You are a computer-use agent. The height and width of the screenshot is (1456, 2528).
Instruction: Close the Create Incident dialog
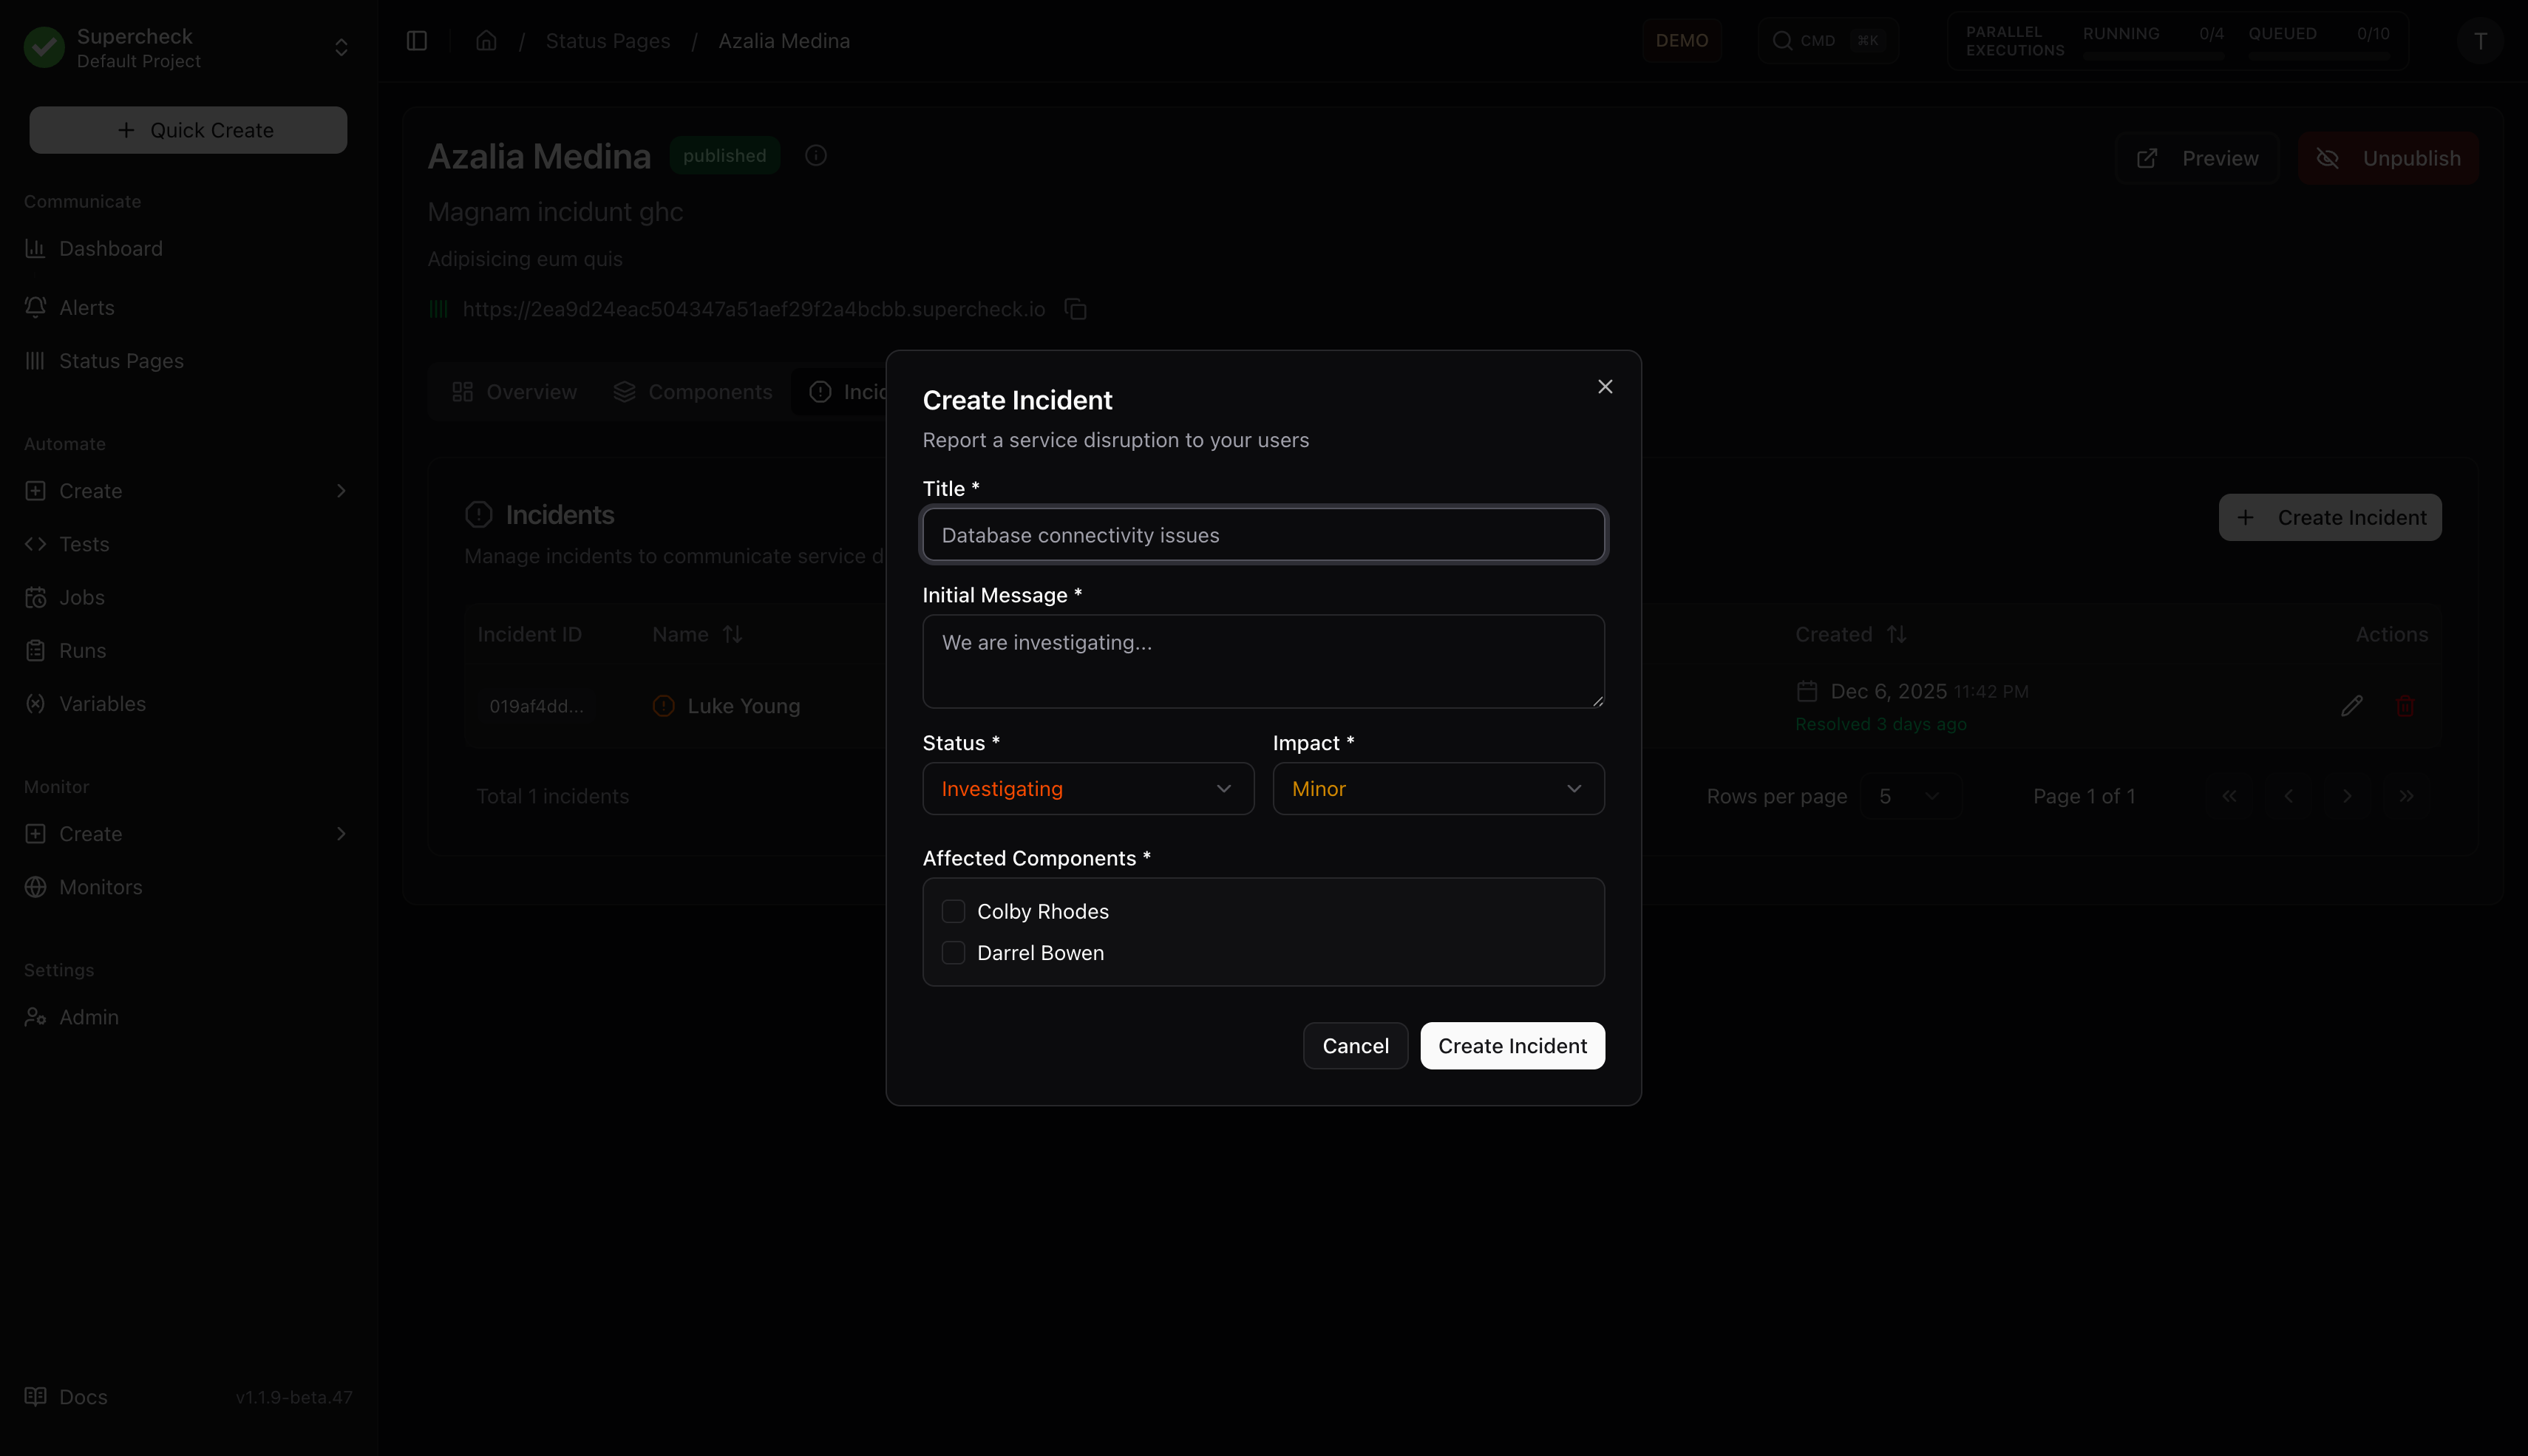click(1605, 387)
